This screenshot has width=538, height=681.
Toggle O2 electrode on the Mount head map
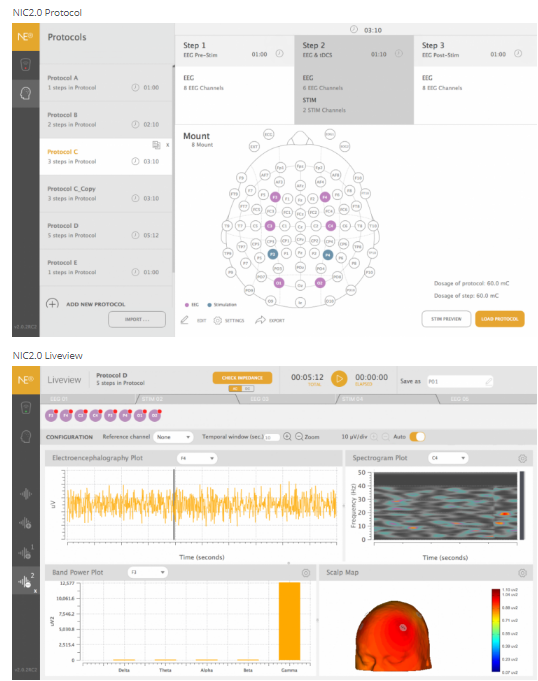320,283
